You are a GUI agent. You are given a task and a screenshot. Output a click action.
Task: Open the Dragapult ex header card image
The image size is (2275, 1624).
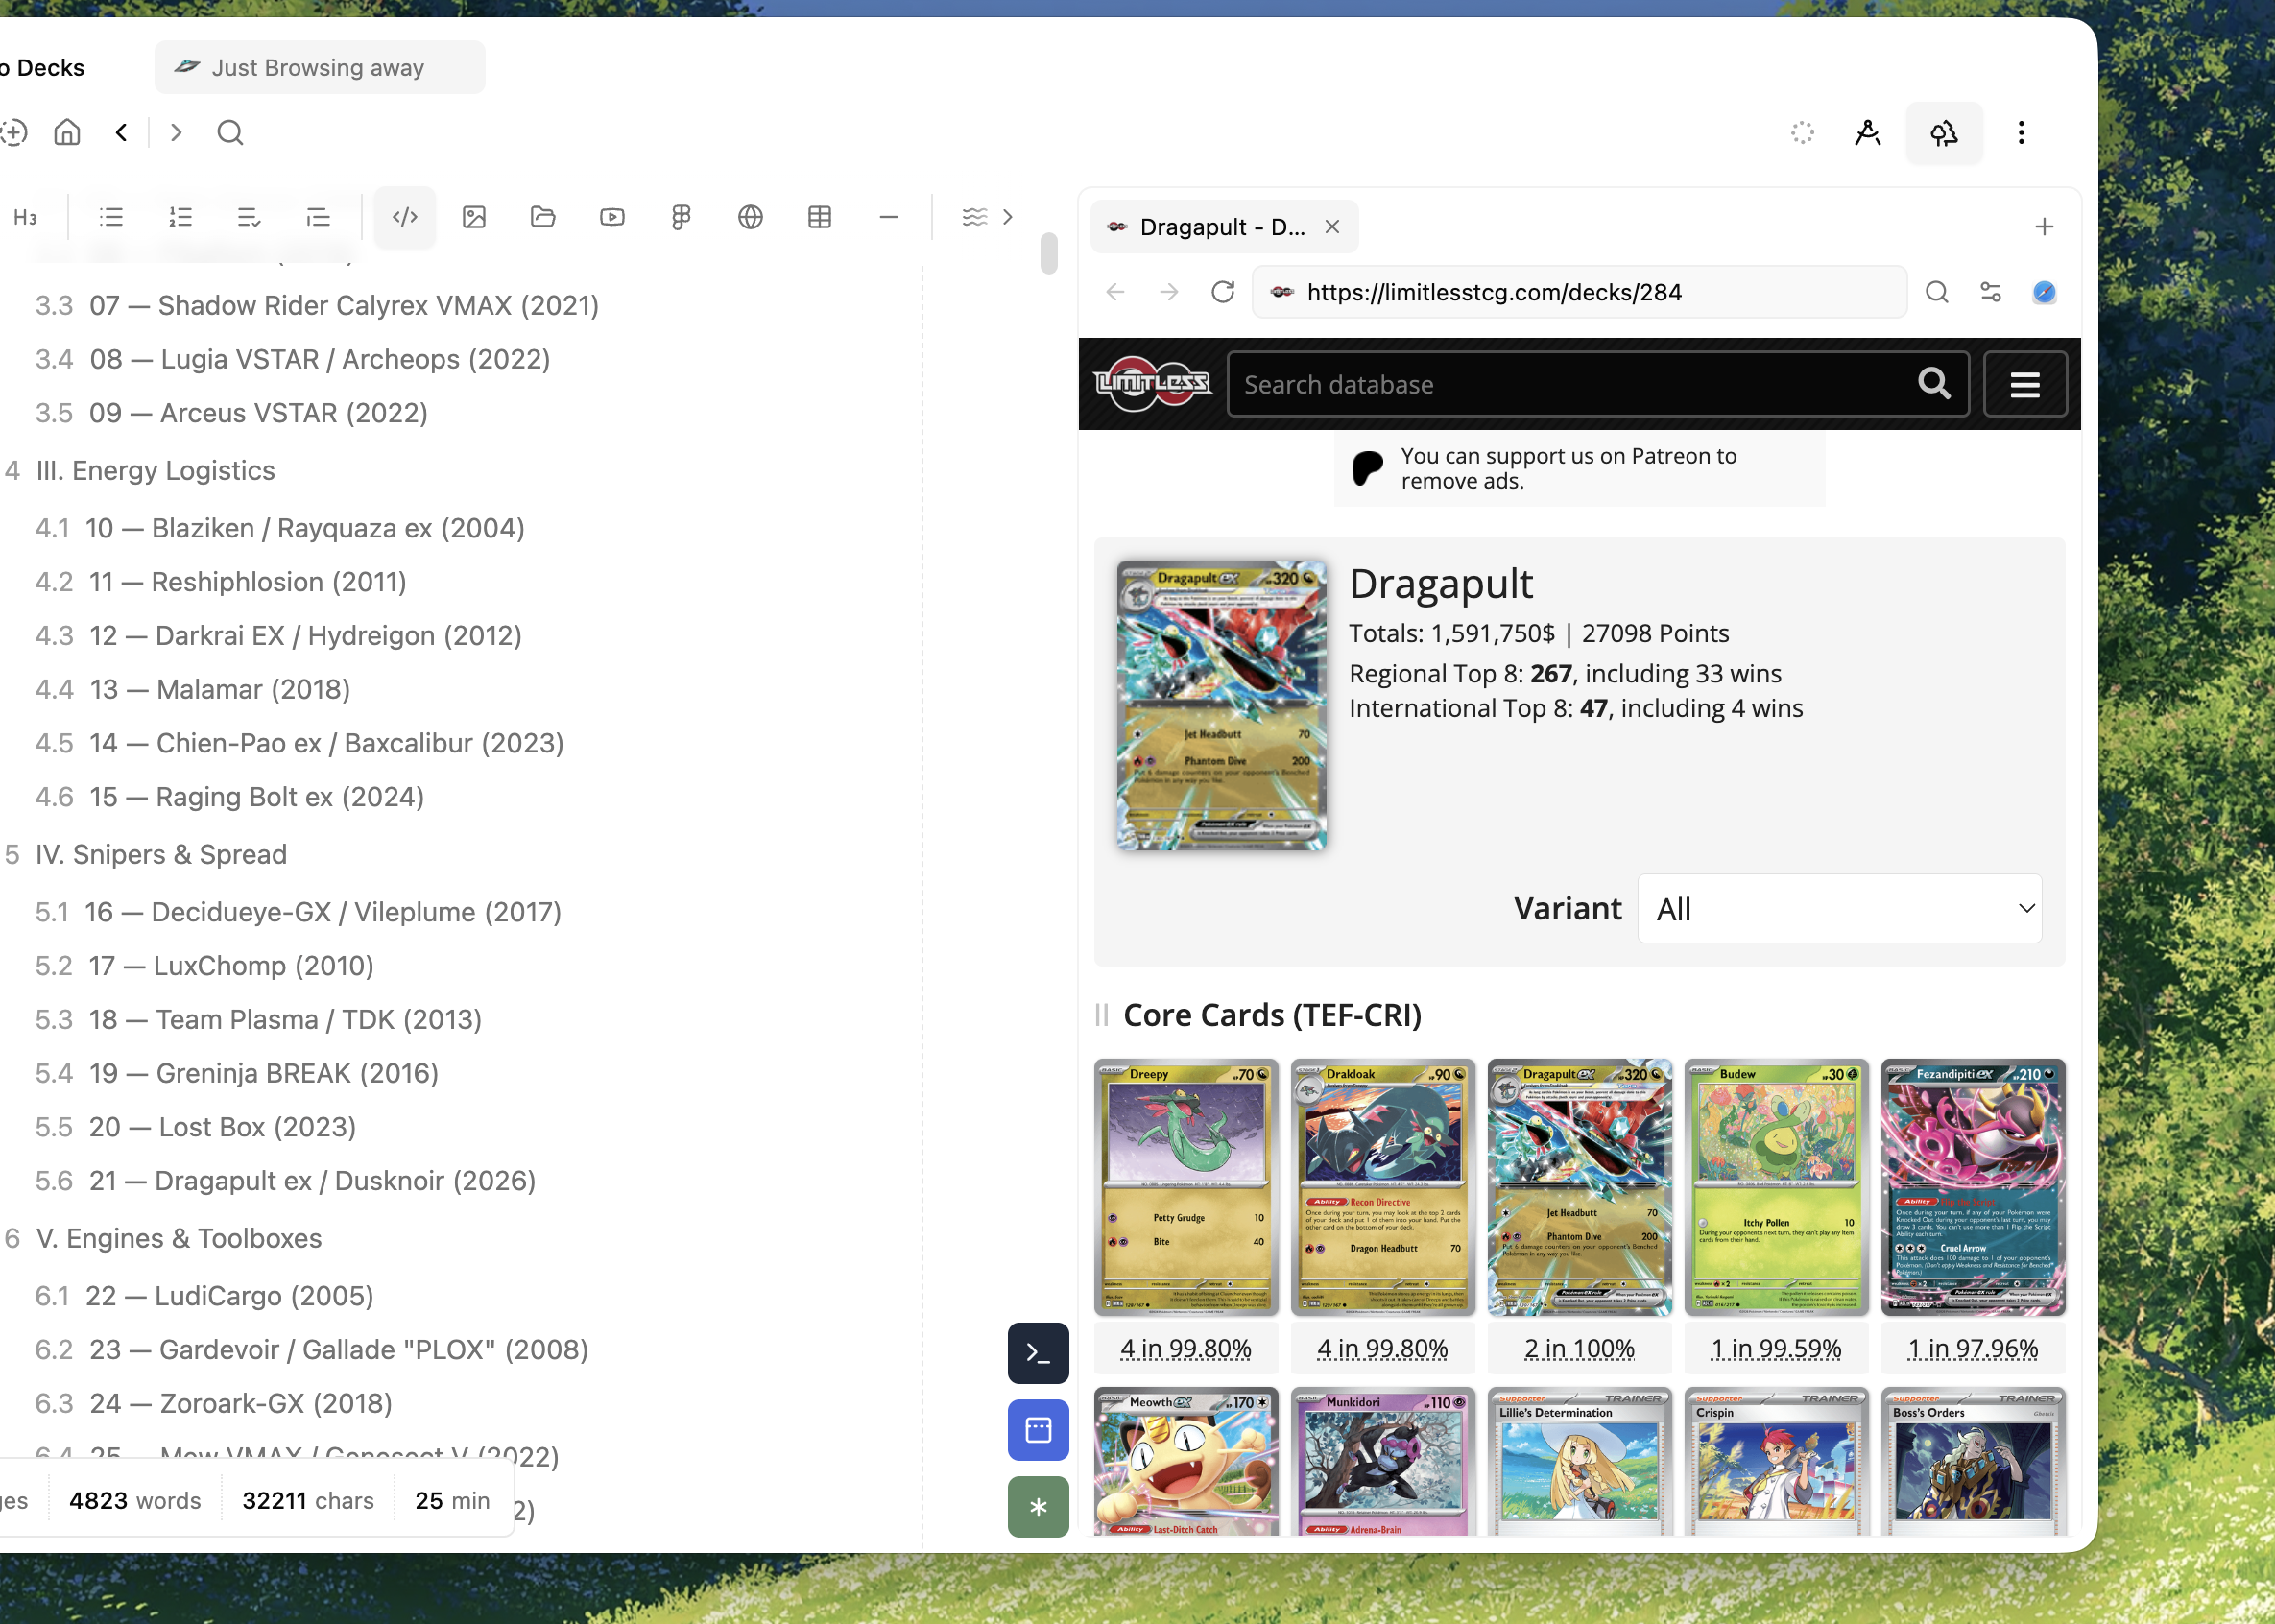coord(1222,705)
